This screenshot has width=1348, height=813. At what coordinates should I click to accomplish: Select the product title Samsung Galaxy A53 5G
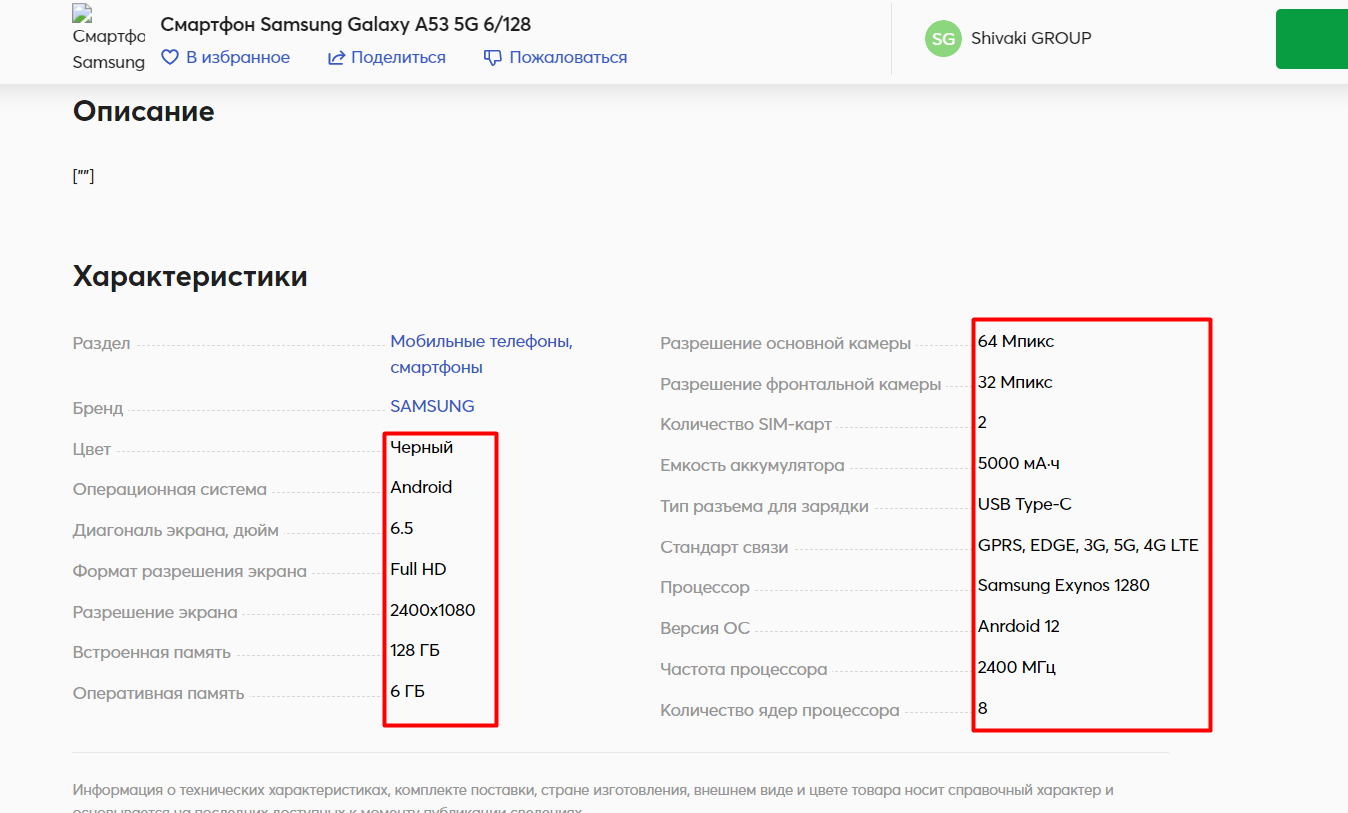[x=346, y=24]
